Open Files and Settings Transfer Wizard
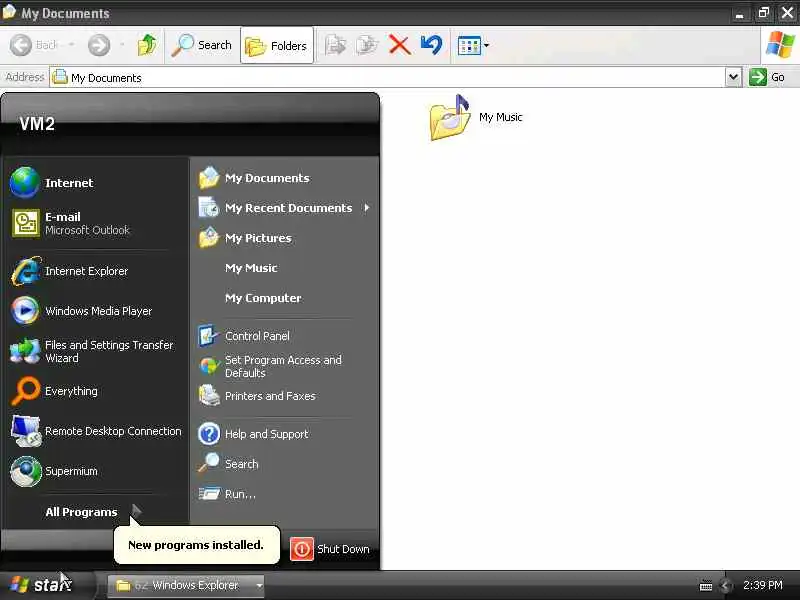 (97, 351)
